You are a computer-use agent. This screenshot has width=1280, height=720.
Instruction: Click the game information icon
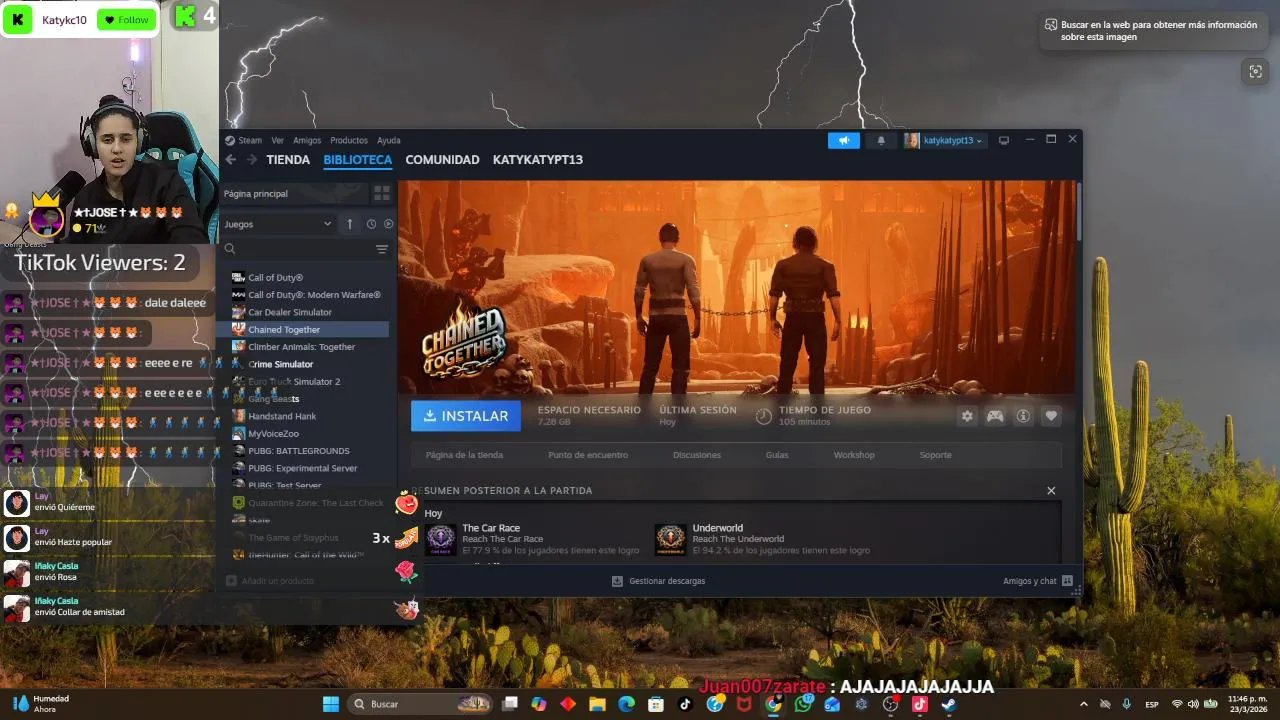click(x=1023, y=416)
